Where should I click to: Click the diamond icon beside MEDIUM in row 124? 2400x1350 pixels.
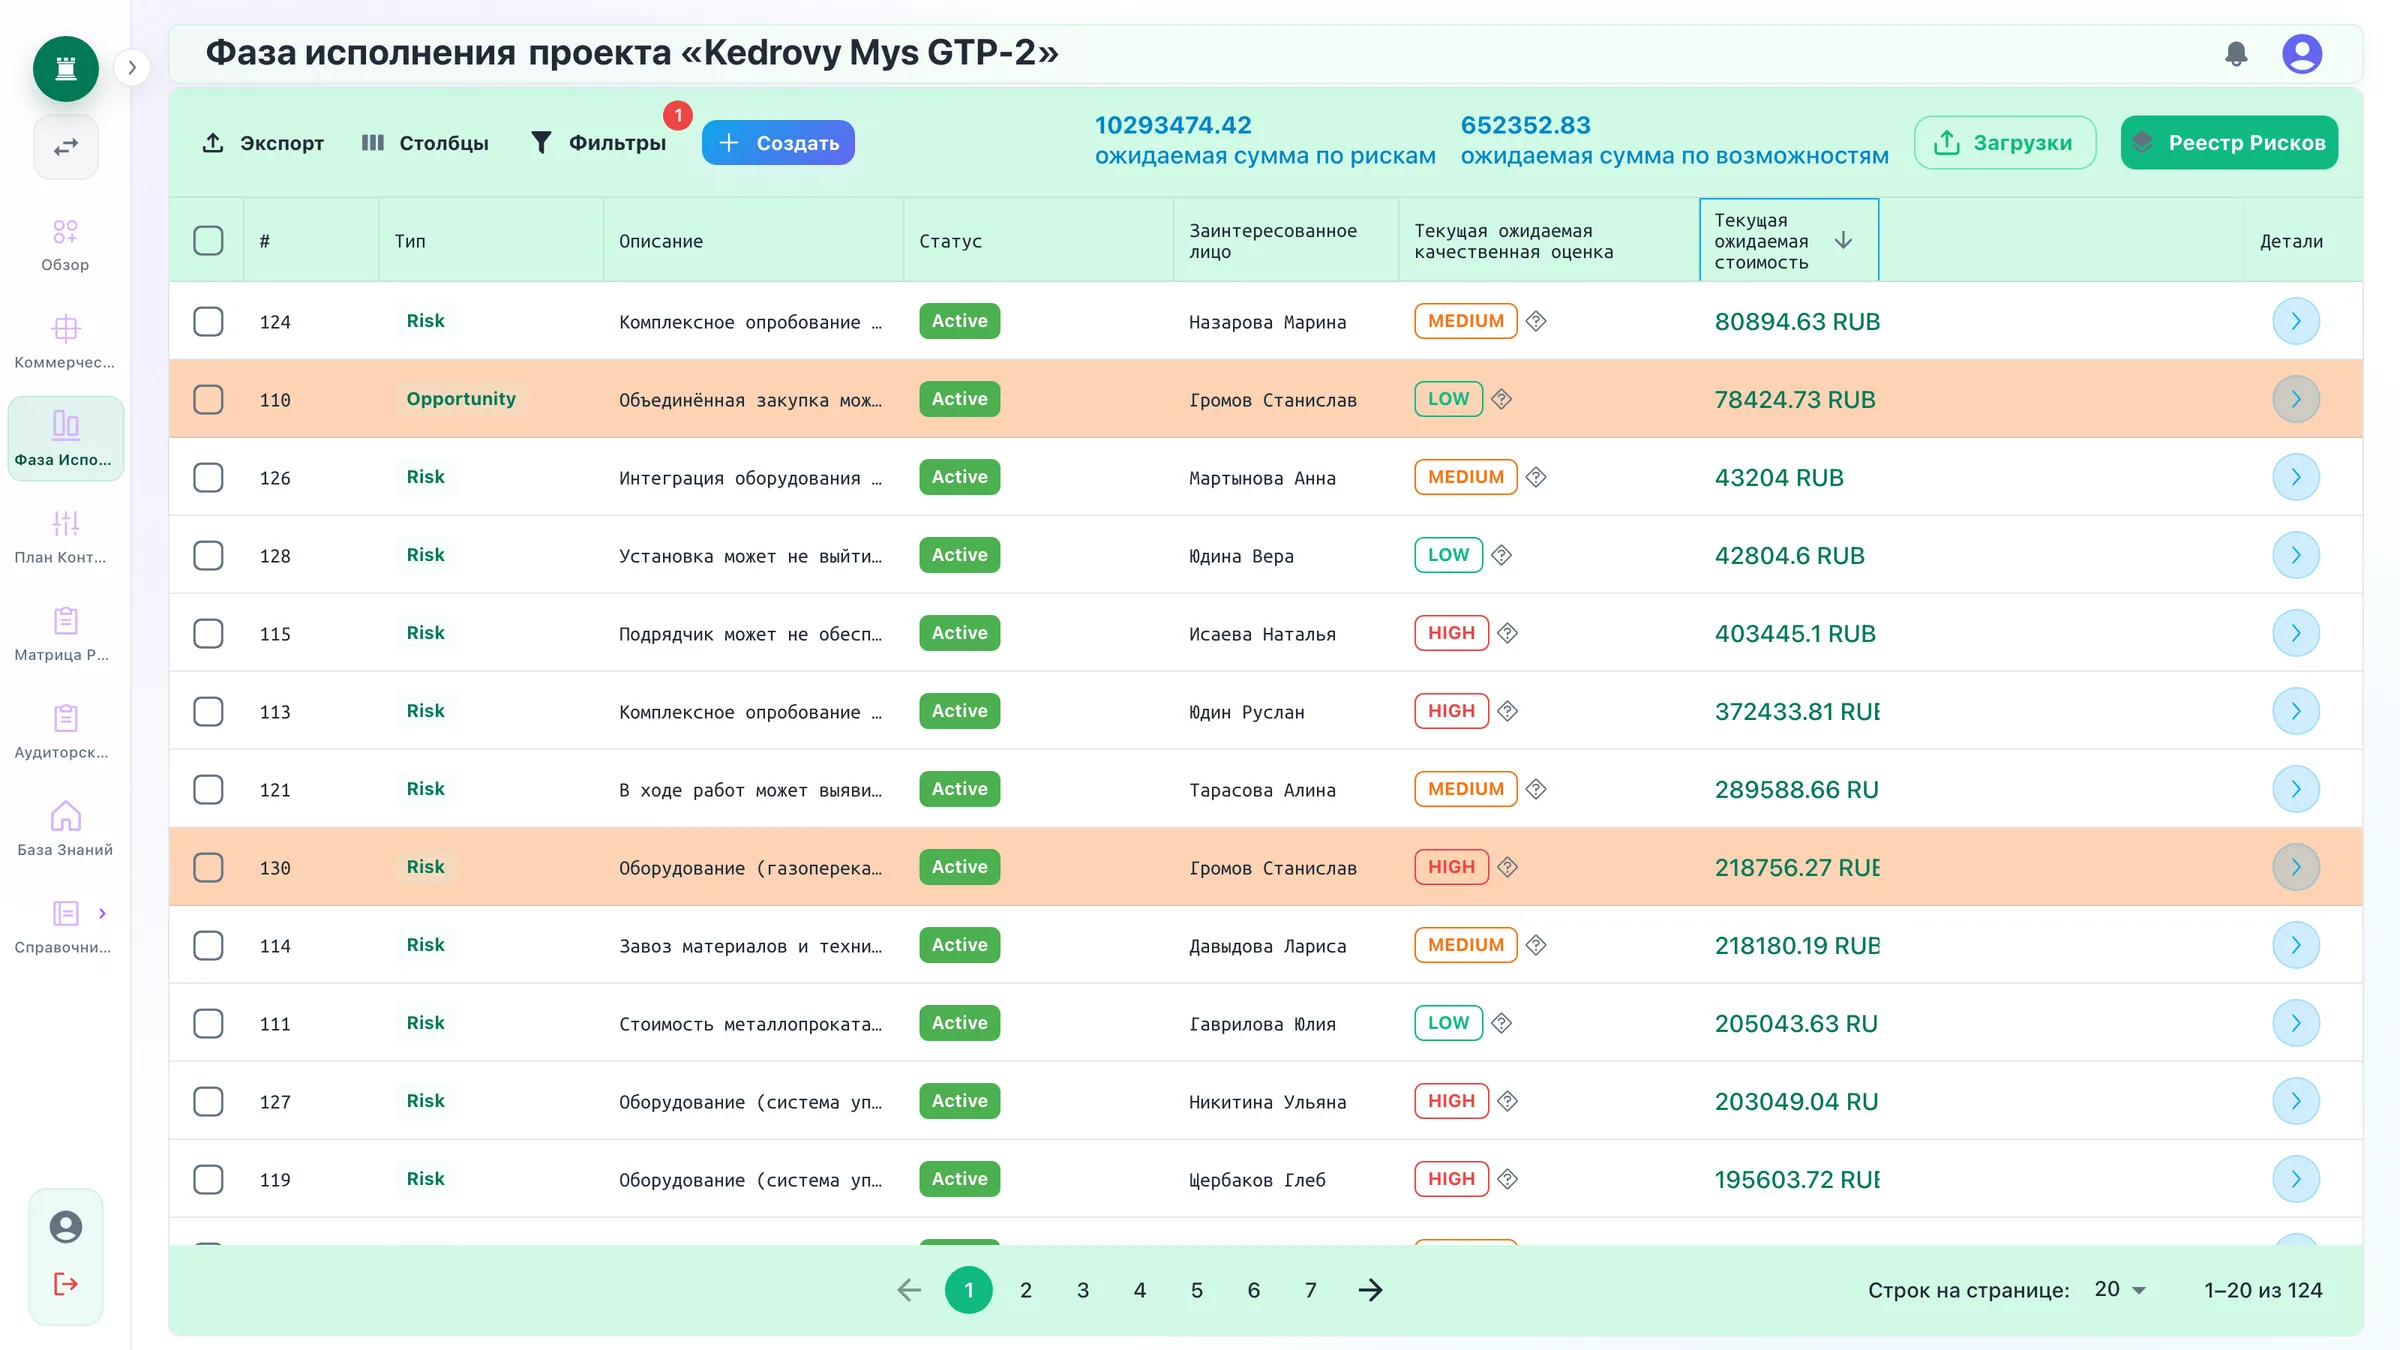point(1537,321)
